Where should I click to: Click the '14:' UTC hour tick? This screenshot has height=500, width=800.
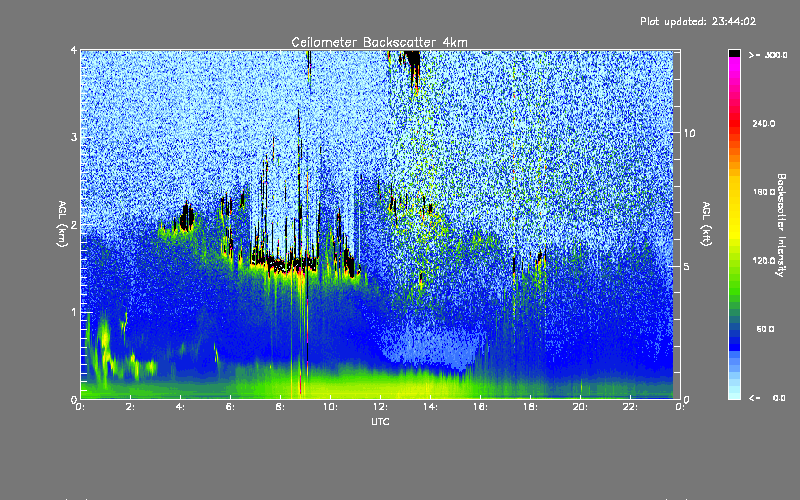[x=430, y=407]
